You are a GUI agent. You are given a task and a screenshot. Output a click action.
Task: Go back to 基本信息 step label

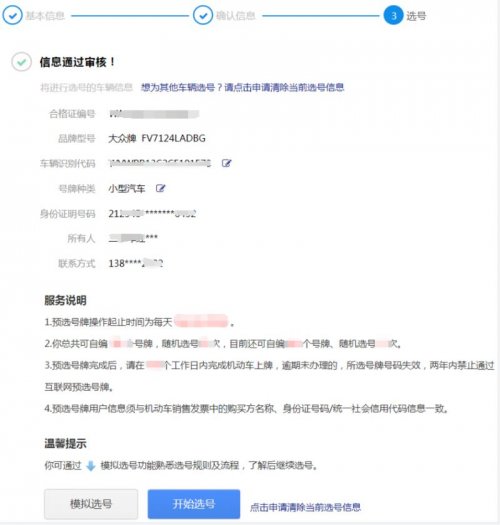click(45, 16)
